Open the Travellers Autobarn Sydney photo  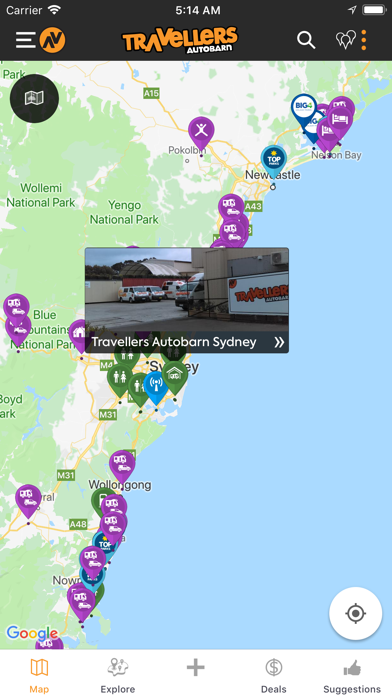pos(187,290)
